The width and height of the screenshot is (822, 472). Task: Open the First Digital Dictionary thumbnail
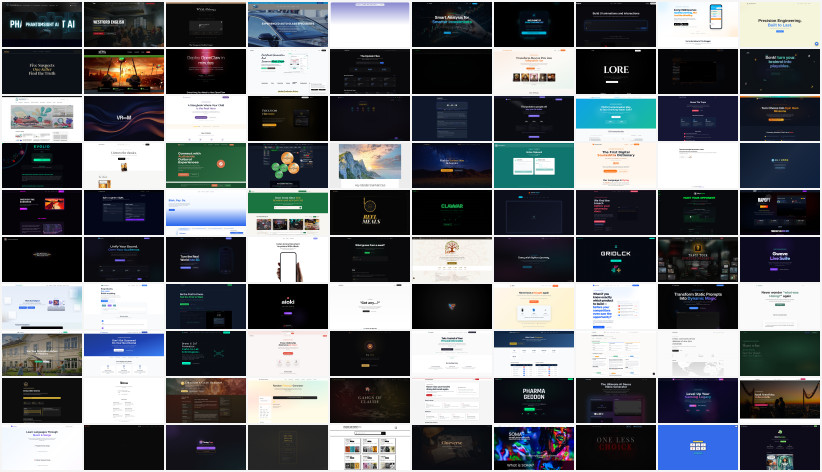tap(616, 166)
